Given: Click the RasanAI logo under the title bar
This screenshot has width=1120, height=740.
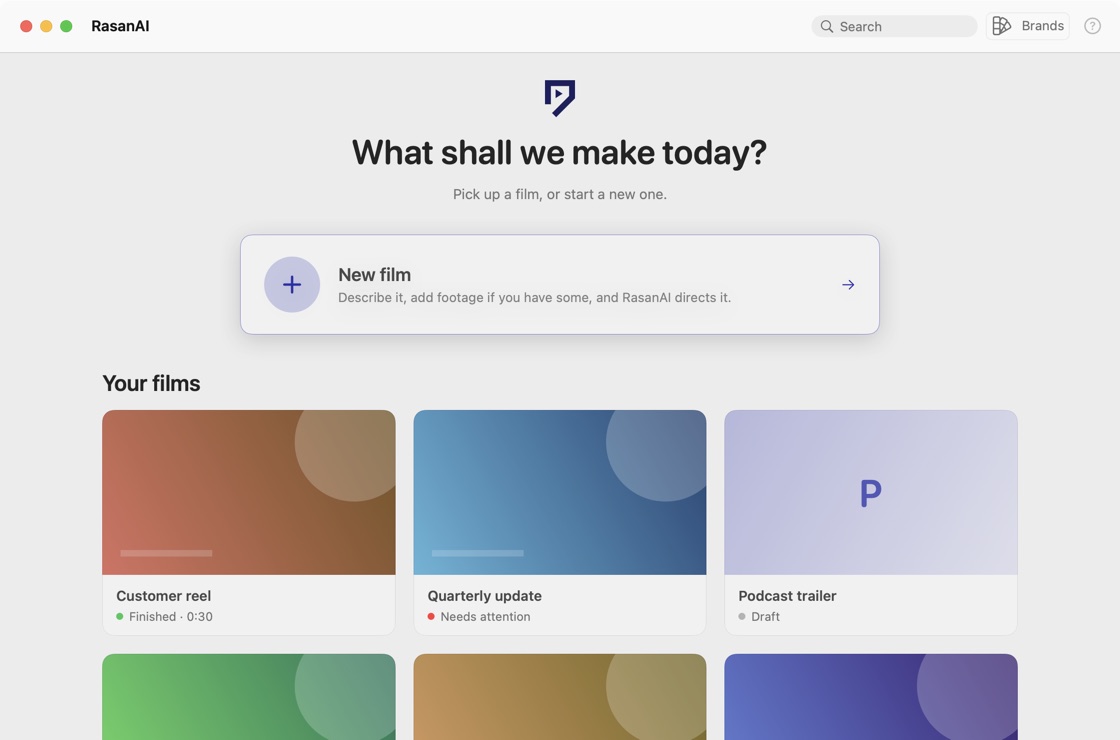Looking at the screenshot, I should (560, 98).
